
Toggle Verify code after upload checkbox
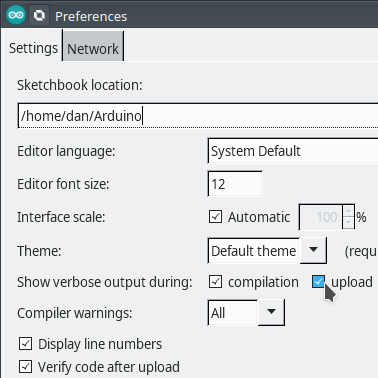[x=26, y=367]
